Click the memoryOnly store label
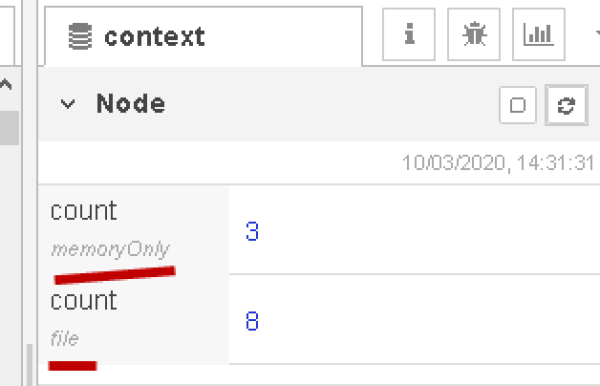Image resolution: width=600 pixels, height=386 pixels. 110,249
